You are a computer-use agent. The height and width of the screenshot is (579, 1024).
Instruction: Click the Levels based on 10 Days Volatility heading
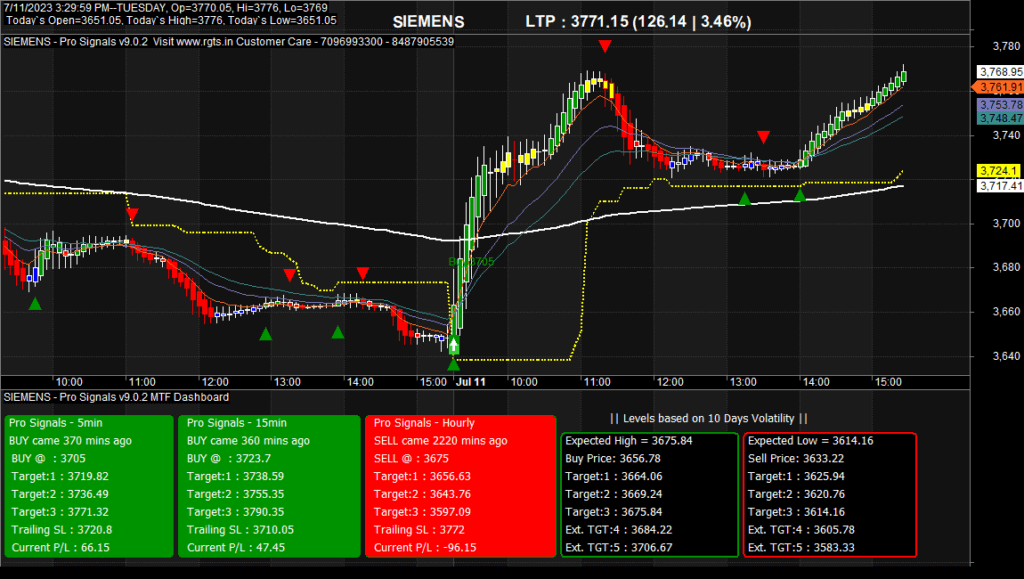click(709, 418)
